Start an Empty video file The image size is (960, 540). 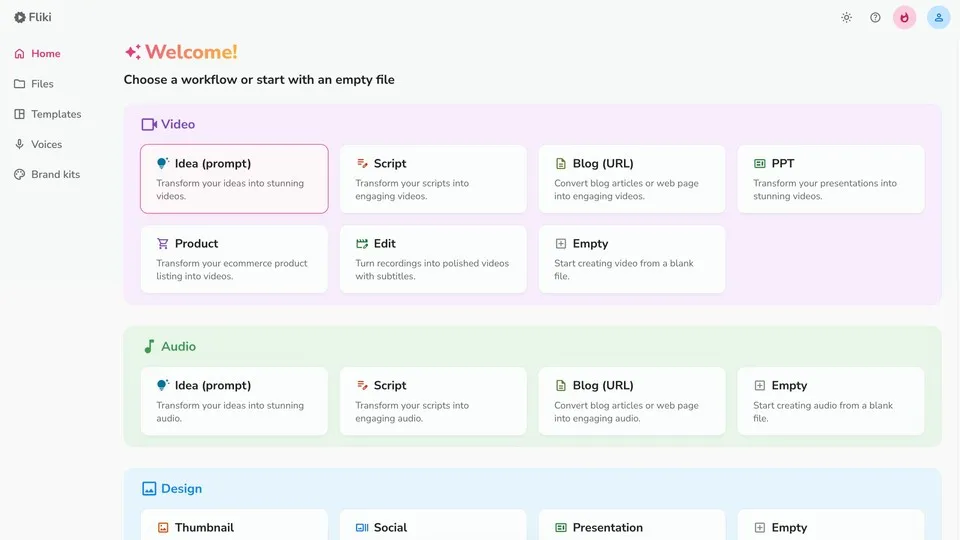coord(632,259)
